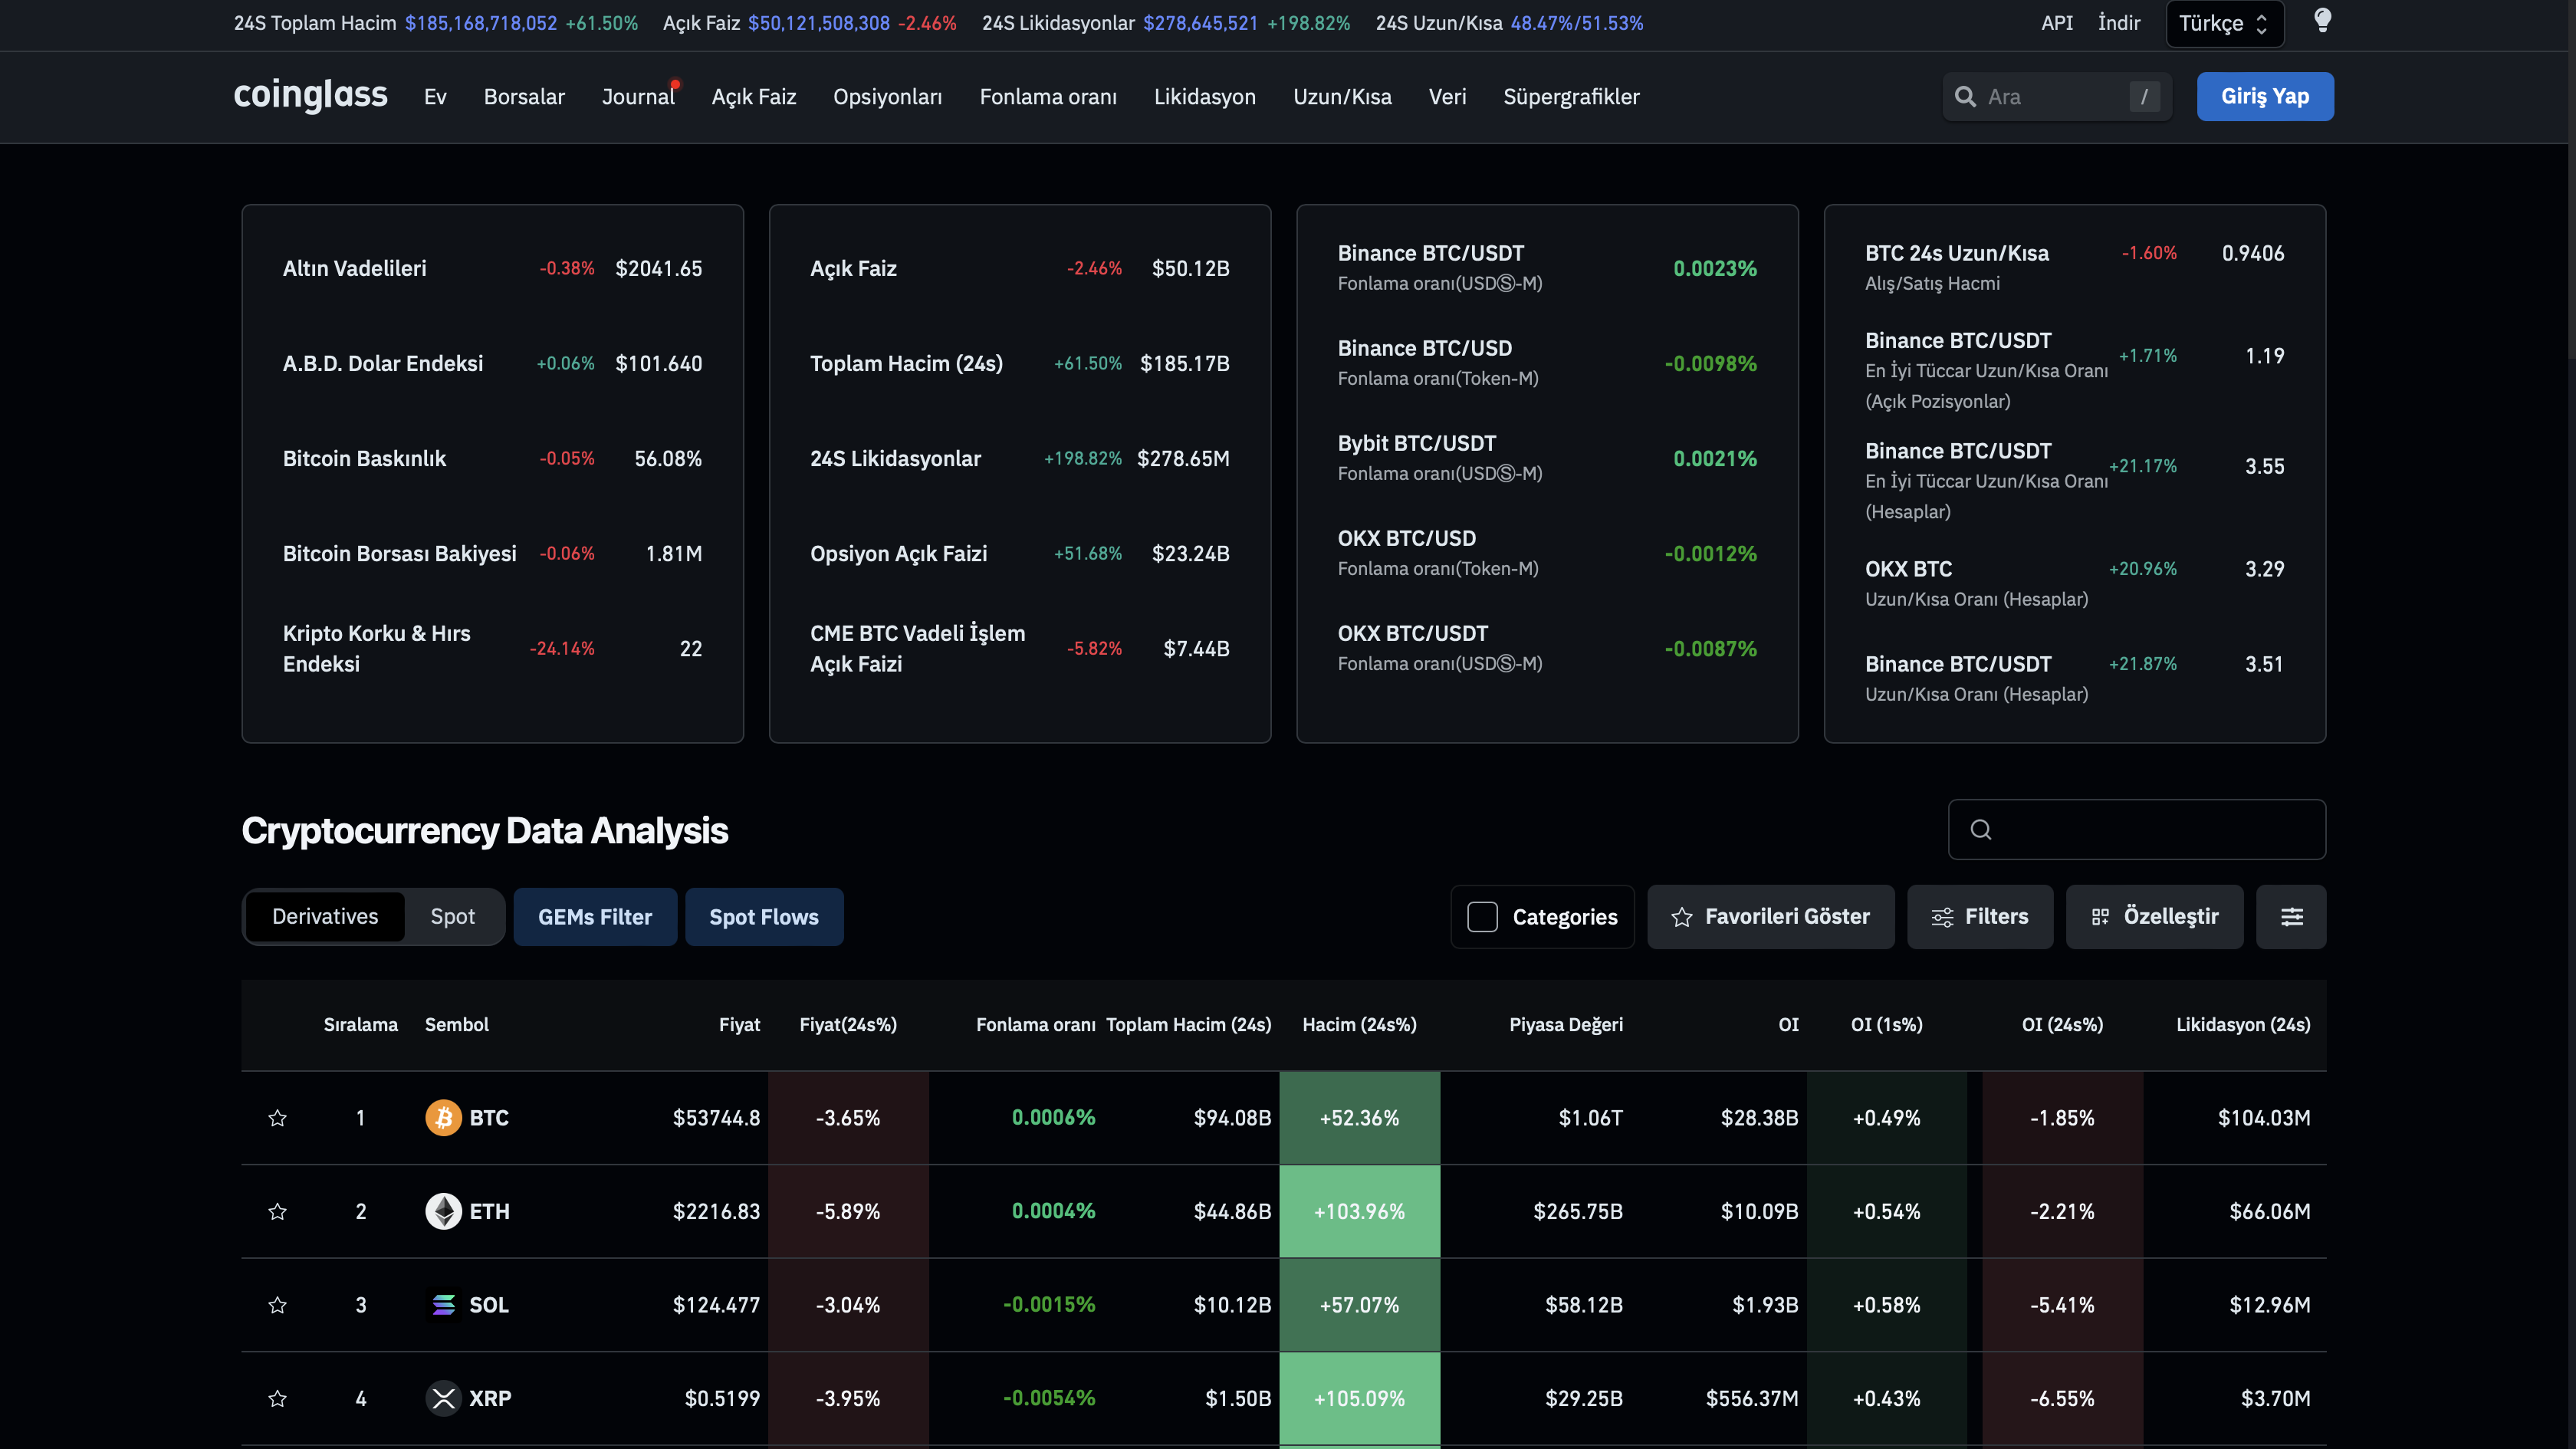2576x1449 pixels.
Task: Click the Bitcoin coin icon in row 1
Action: [x=443, y=1118]
